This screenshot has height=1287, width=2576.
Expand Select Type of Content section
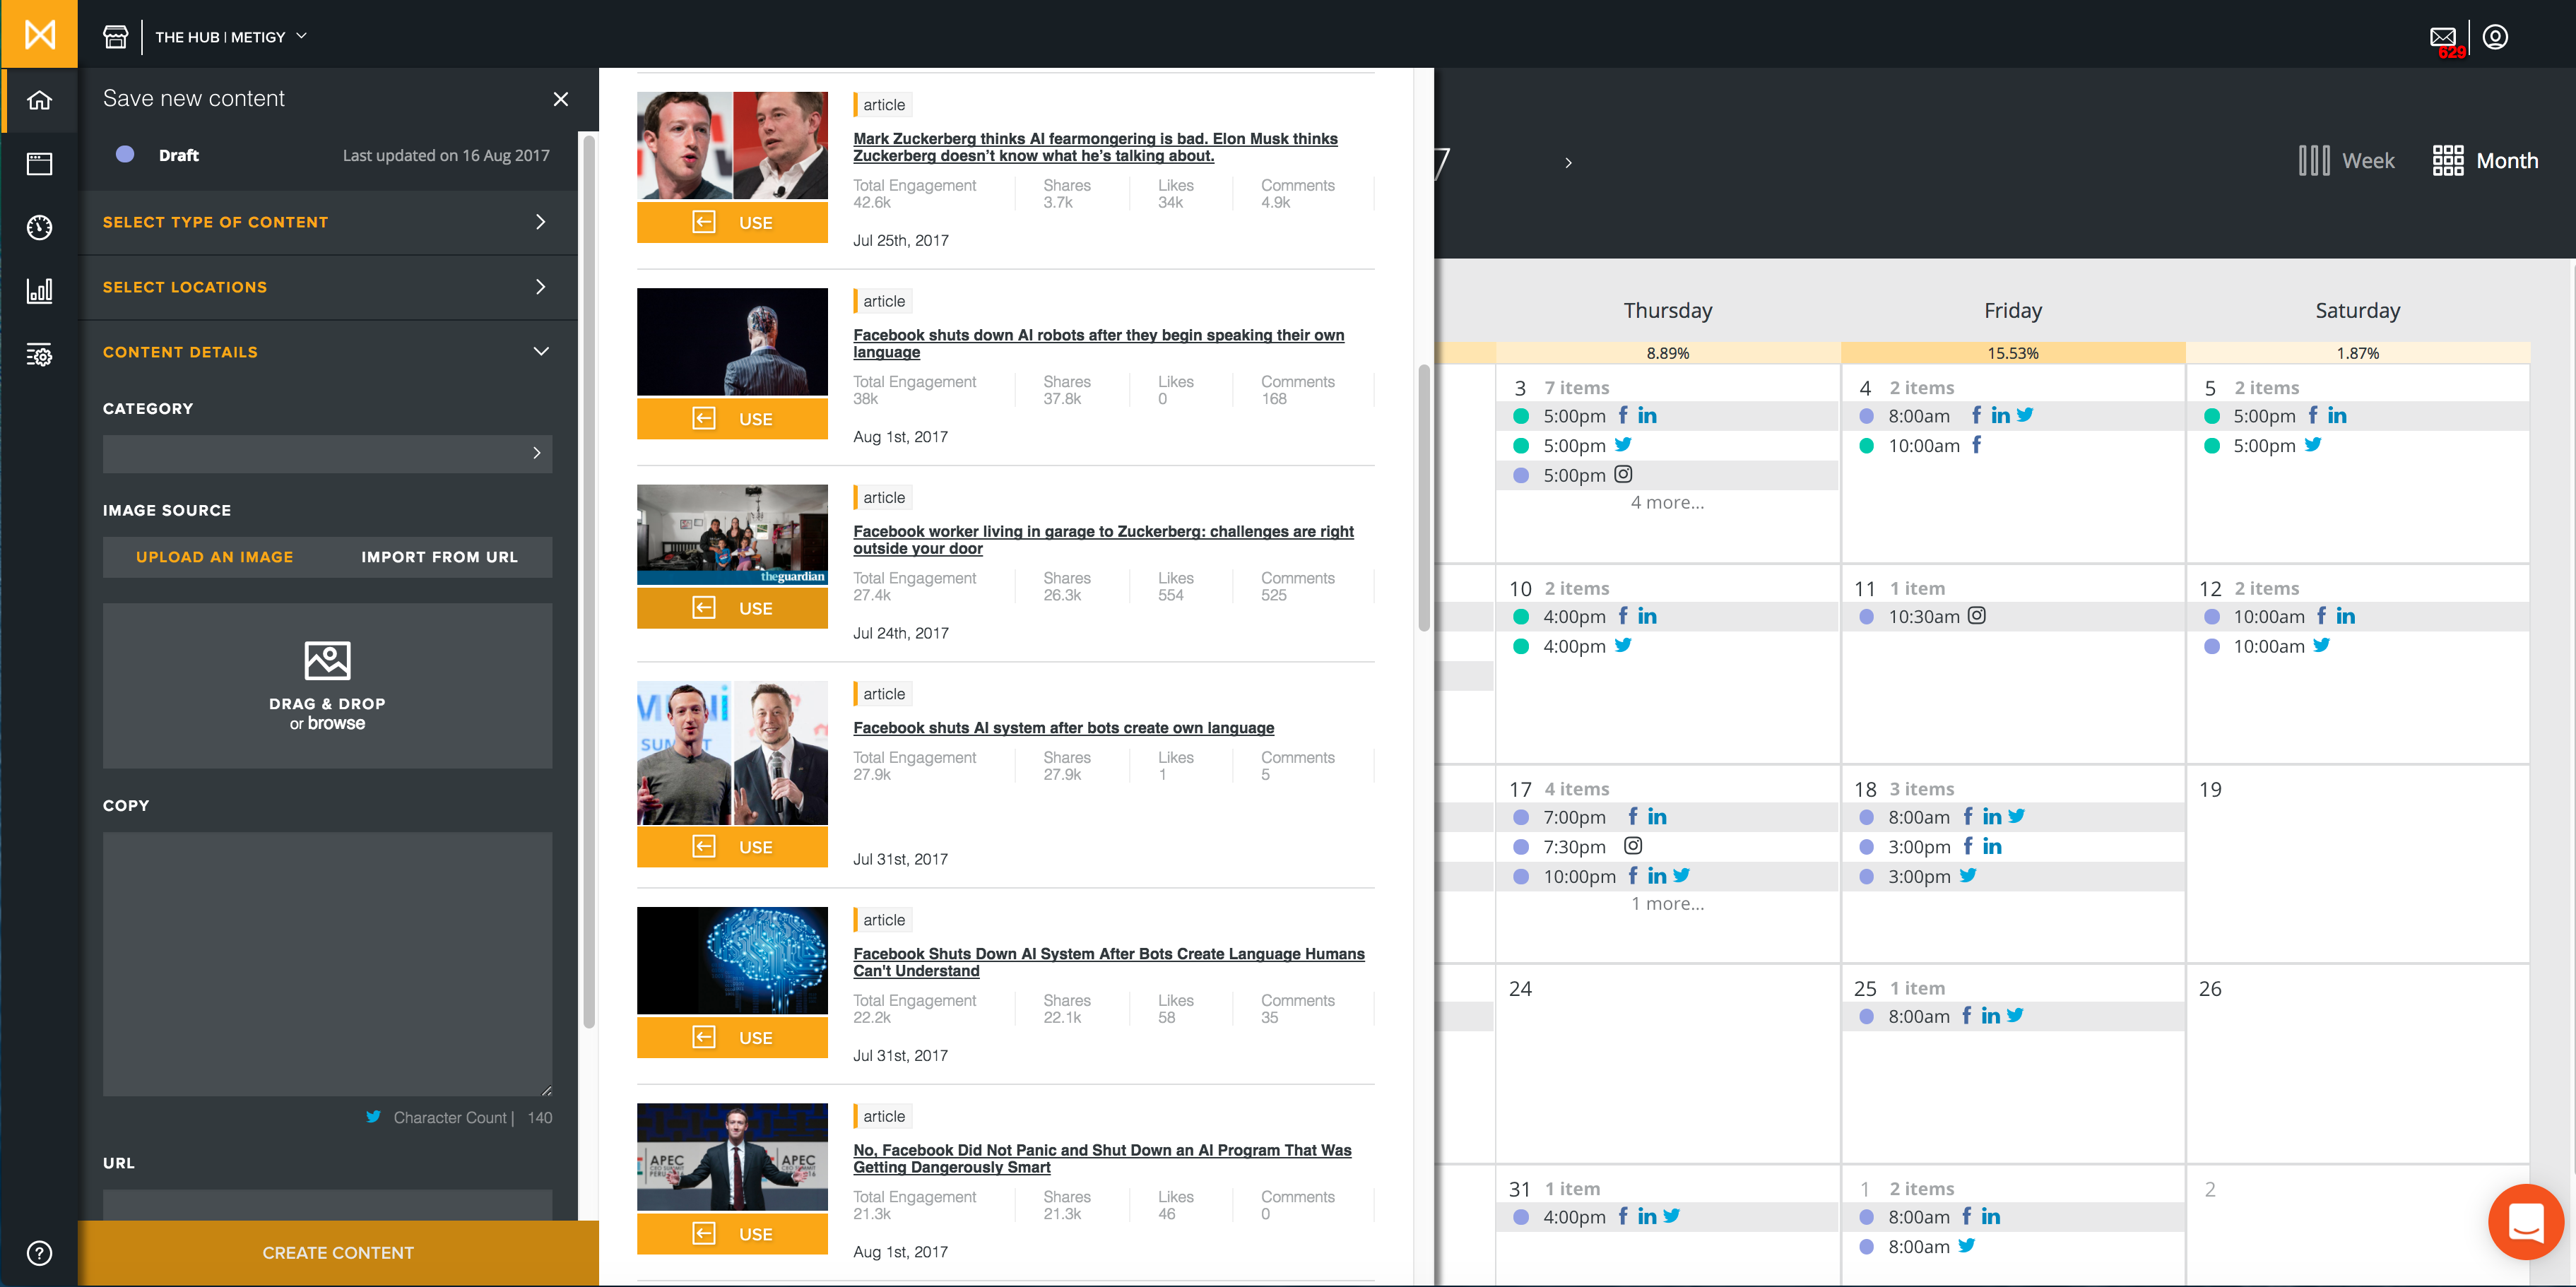point(327,222)
